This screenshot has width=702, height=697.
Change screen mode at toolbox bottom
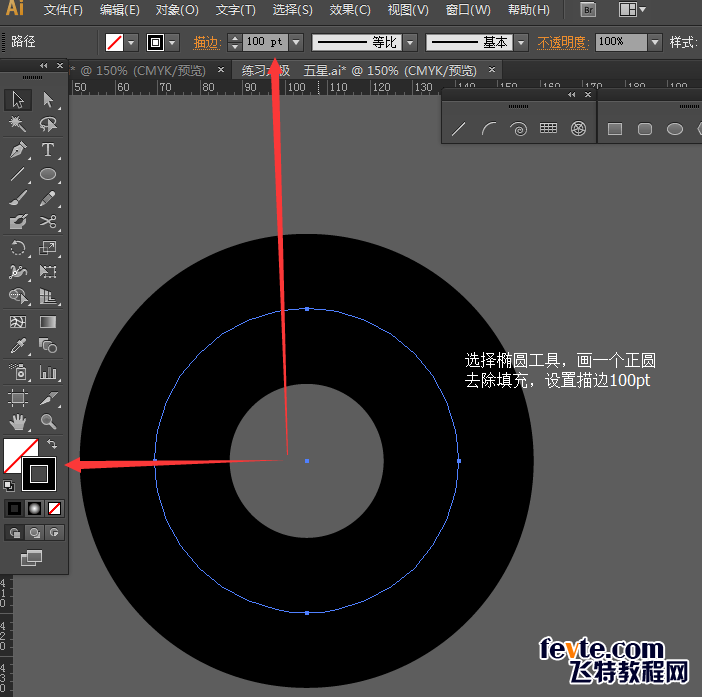point(31,558)
